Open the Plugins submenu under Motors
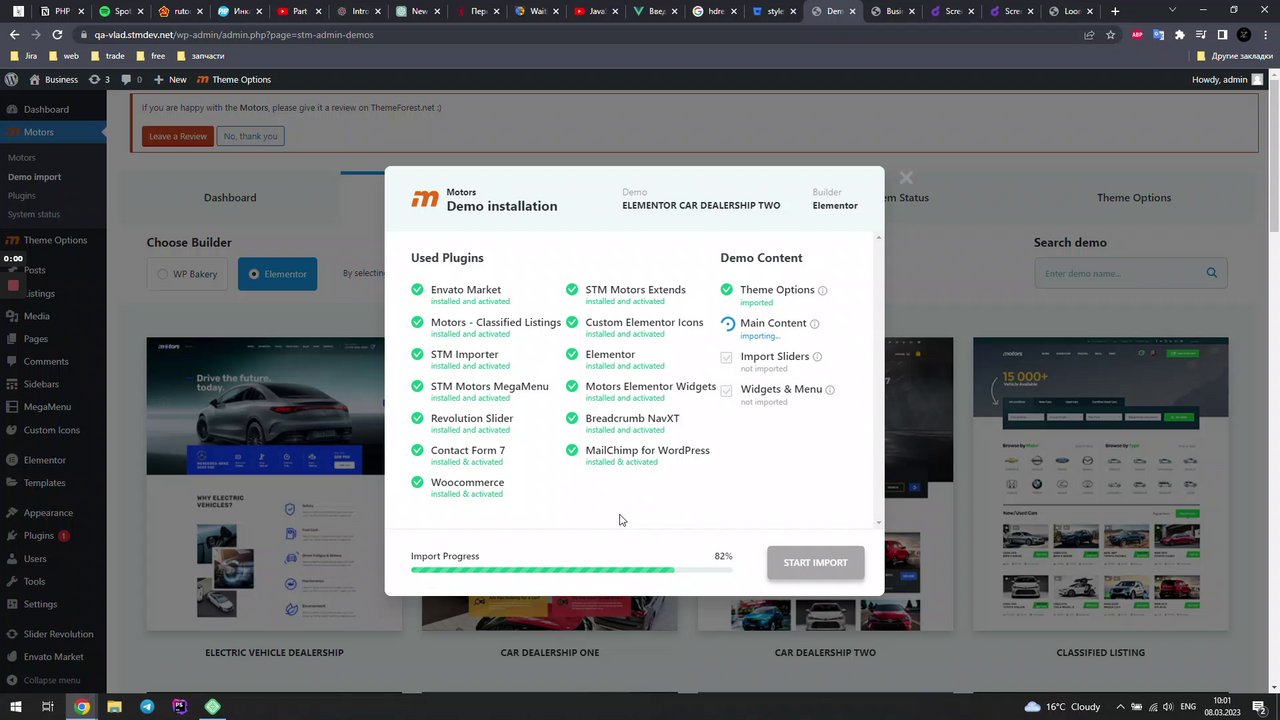The image size is (1280, 720). 22,195
